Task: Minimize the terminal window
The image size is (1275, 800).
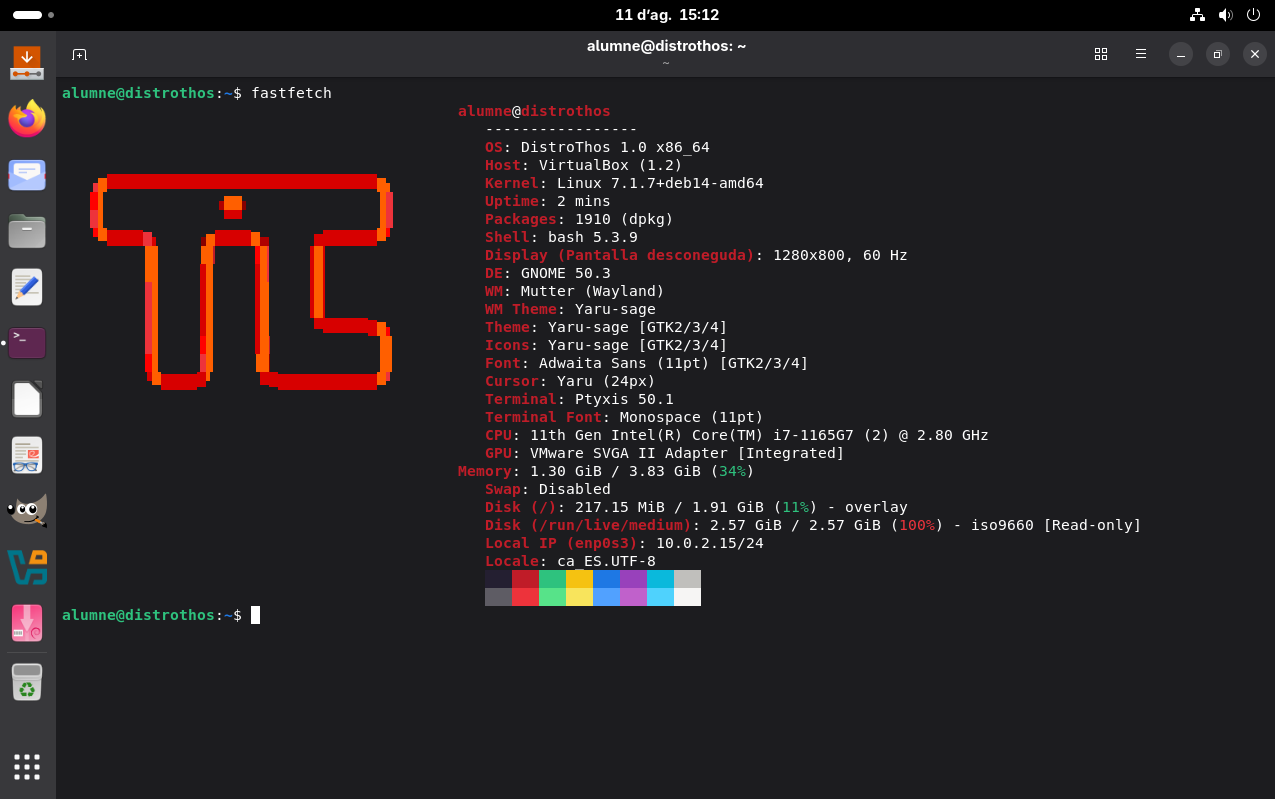Action: (1181, 54)
